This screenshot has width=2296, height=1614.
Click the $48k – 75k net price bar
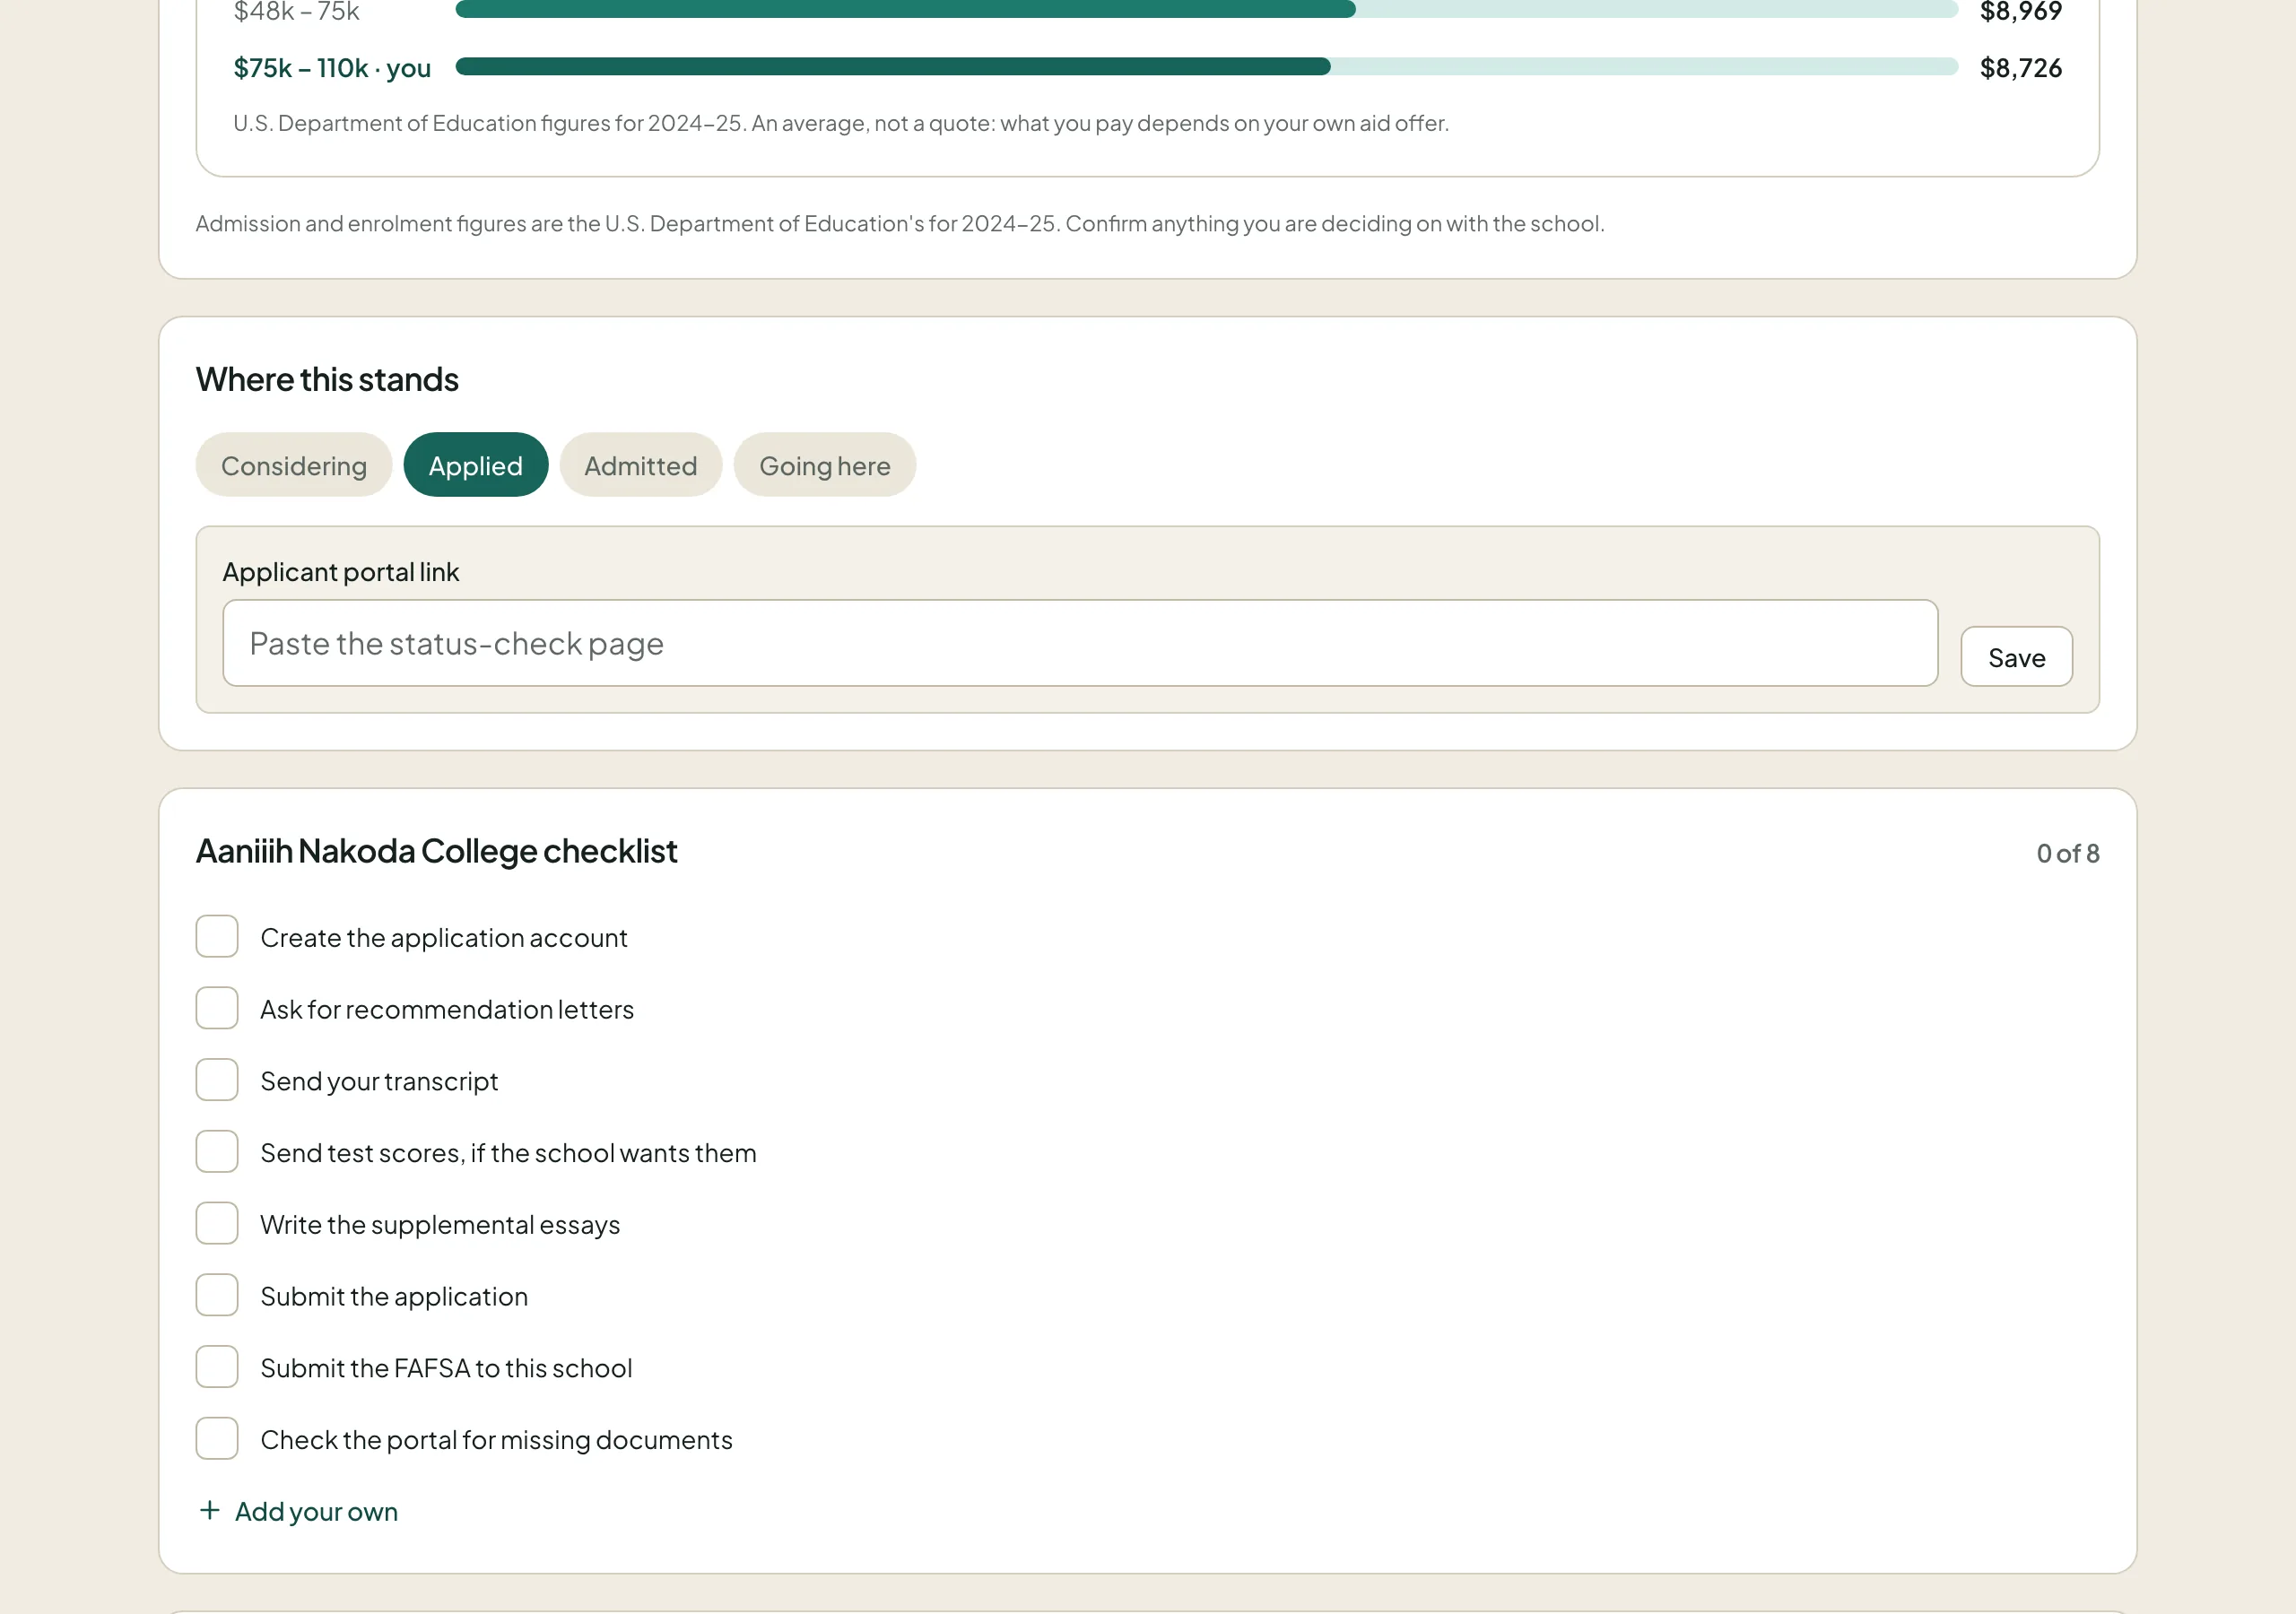(x=1206, y=9)
